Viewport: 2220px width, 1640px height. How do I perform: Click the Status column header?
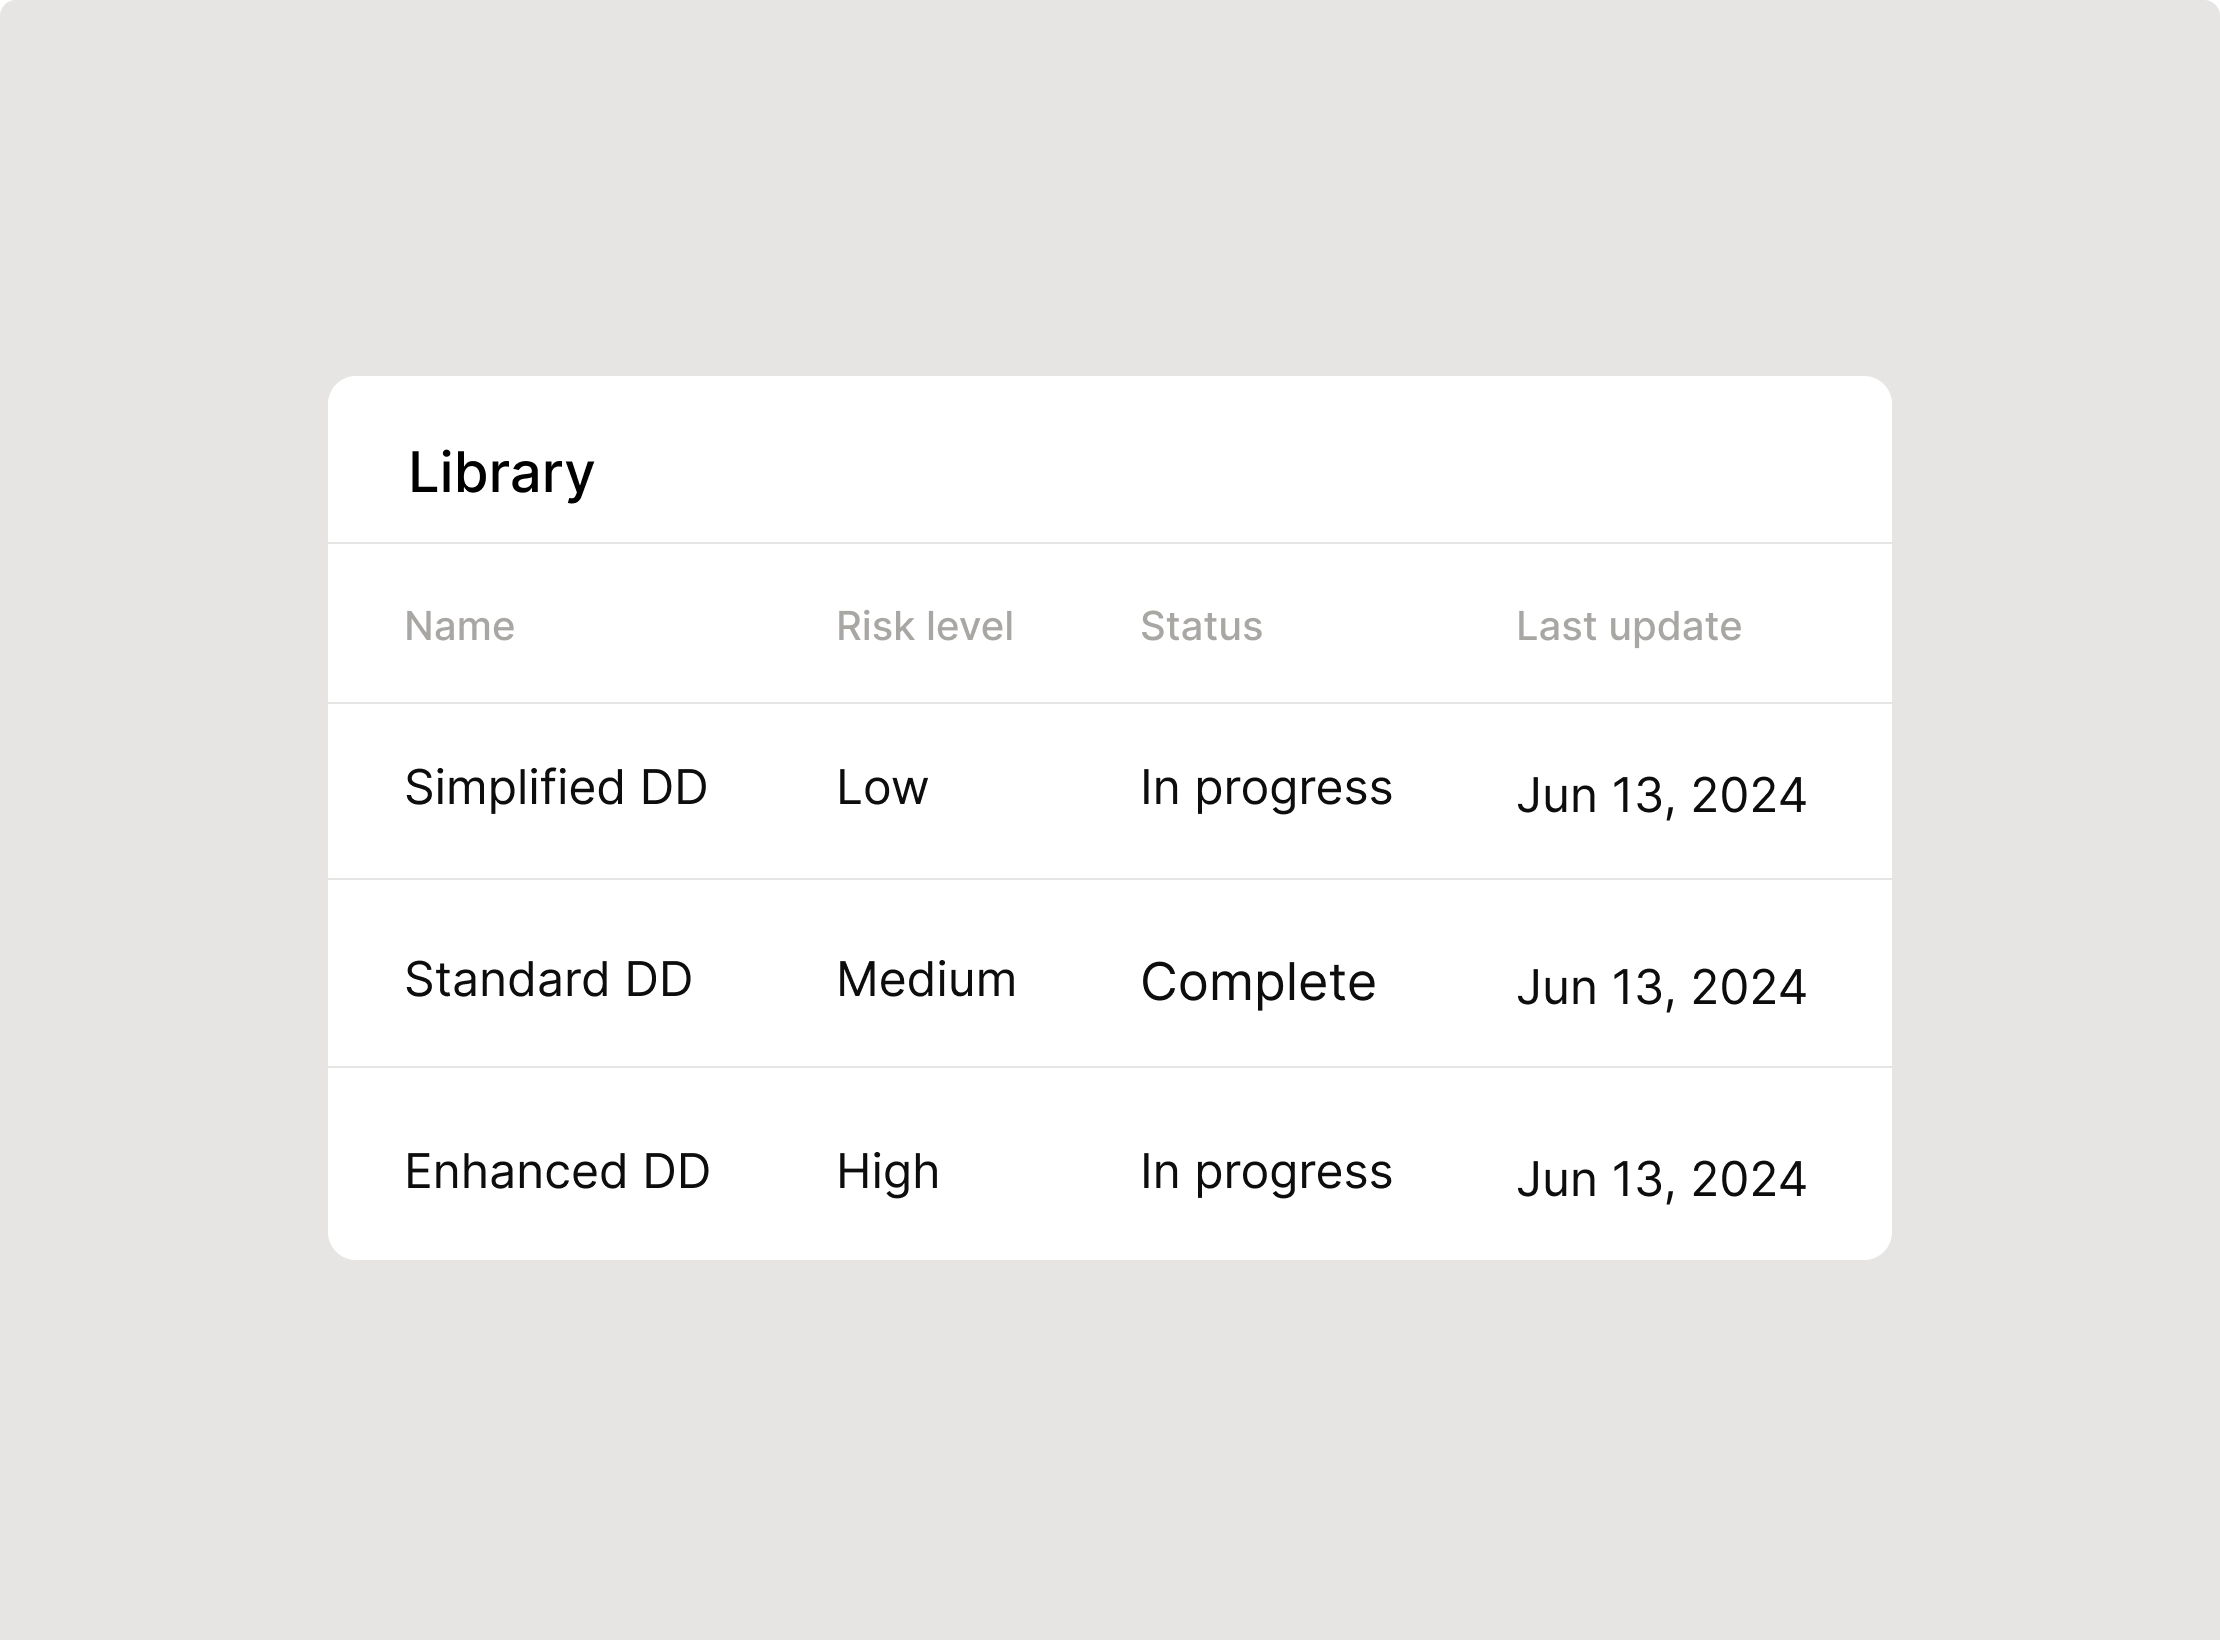[1201, 626]
